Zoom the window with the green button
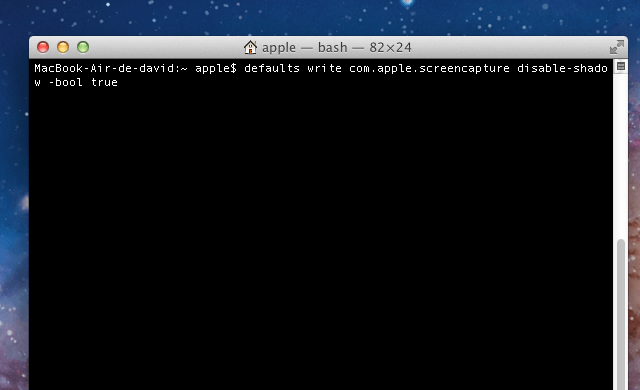The image size is (640, 390). [x=83, y=47]
